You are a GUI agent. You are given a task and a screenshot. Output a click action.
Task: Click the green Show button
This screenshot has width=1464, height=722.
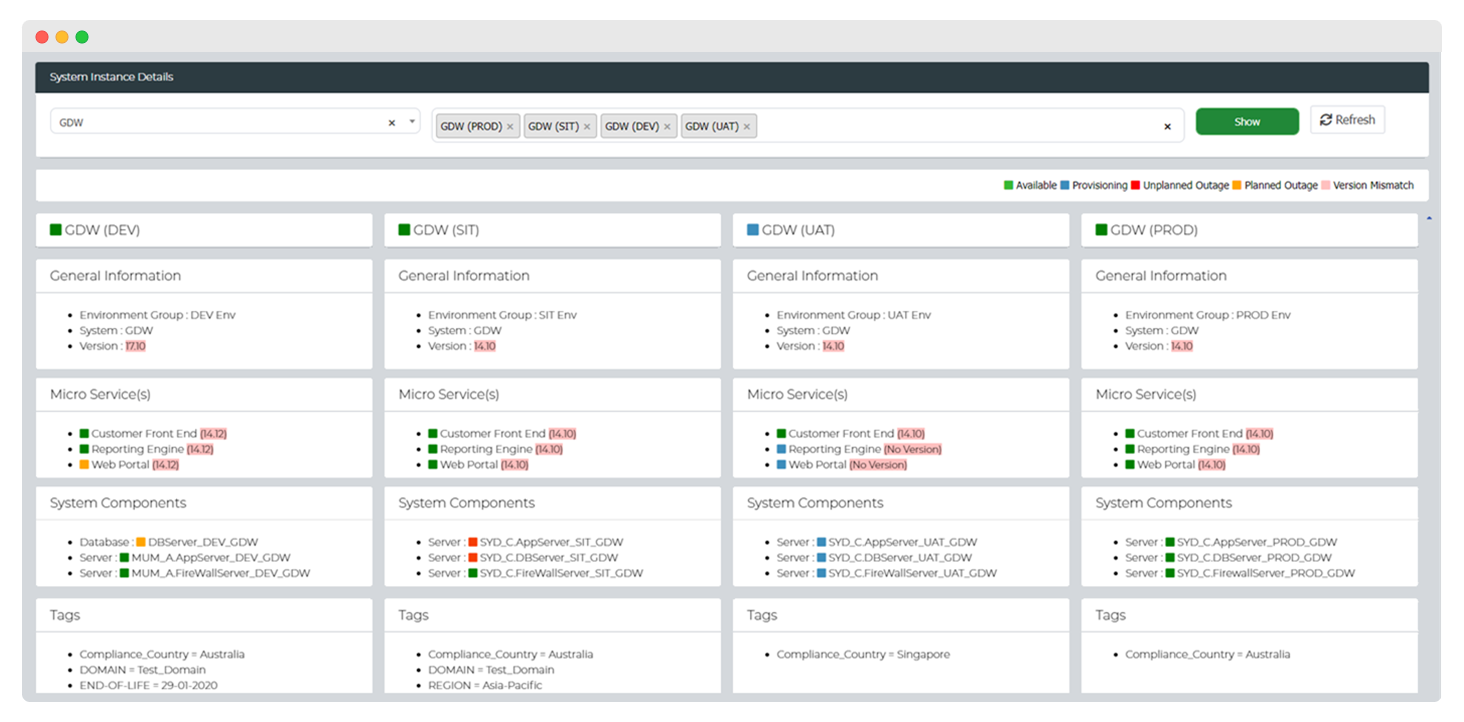[1247, 121]
